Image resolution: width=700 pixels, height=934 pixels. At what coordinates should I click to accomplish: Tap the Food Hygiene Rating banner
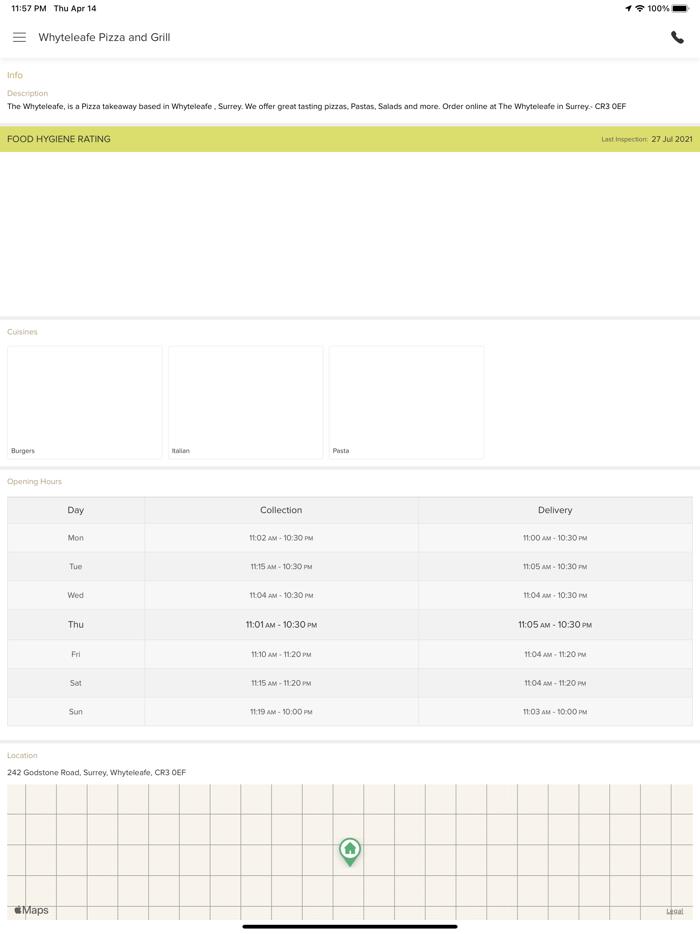tap(350, 139)
